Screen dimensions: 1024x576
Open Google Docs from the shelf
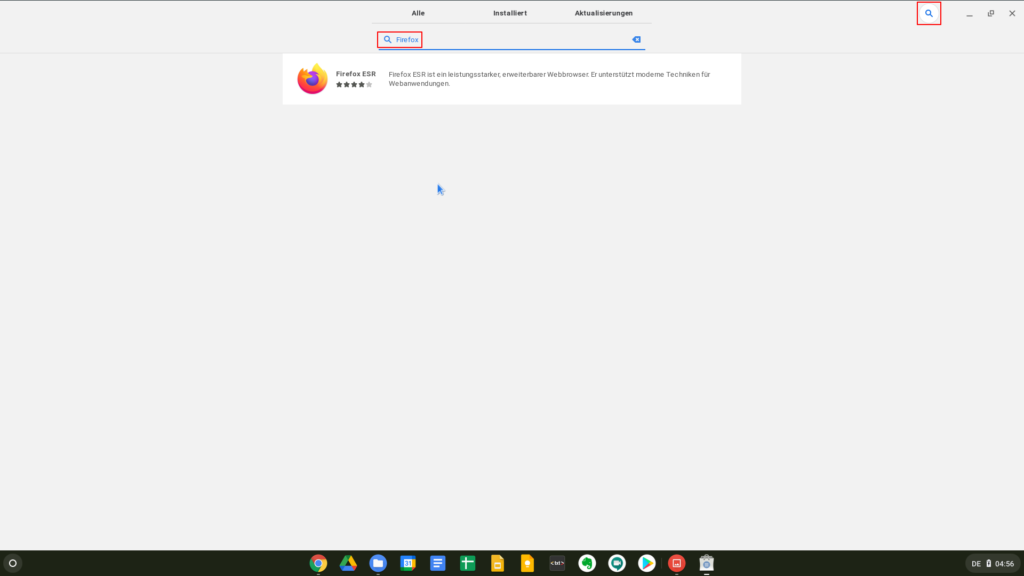pos(438,563)
